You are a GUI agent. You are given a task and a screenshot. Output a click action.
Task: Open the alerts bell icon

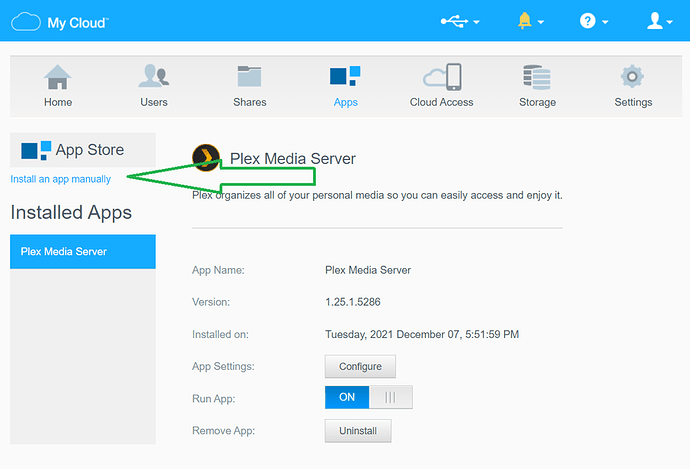524,21
